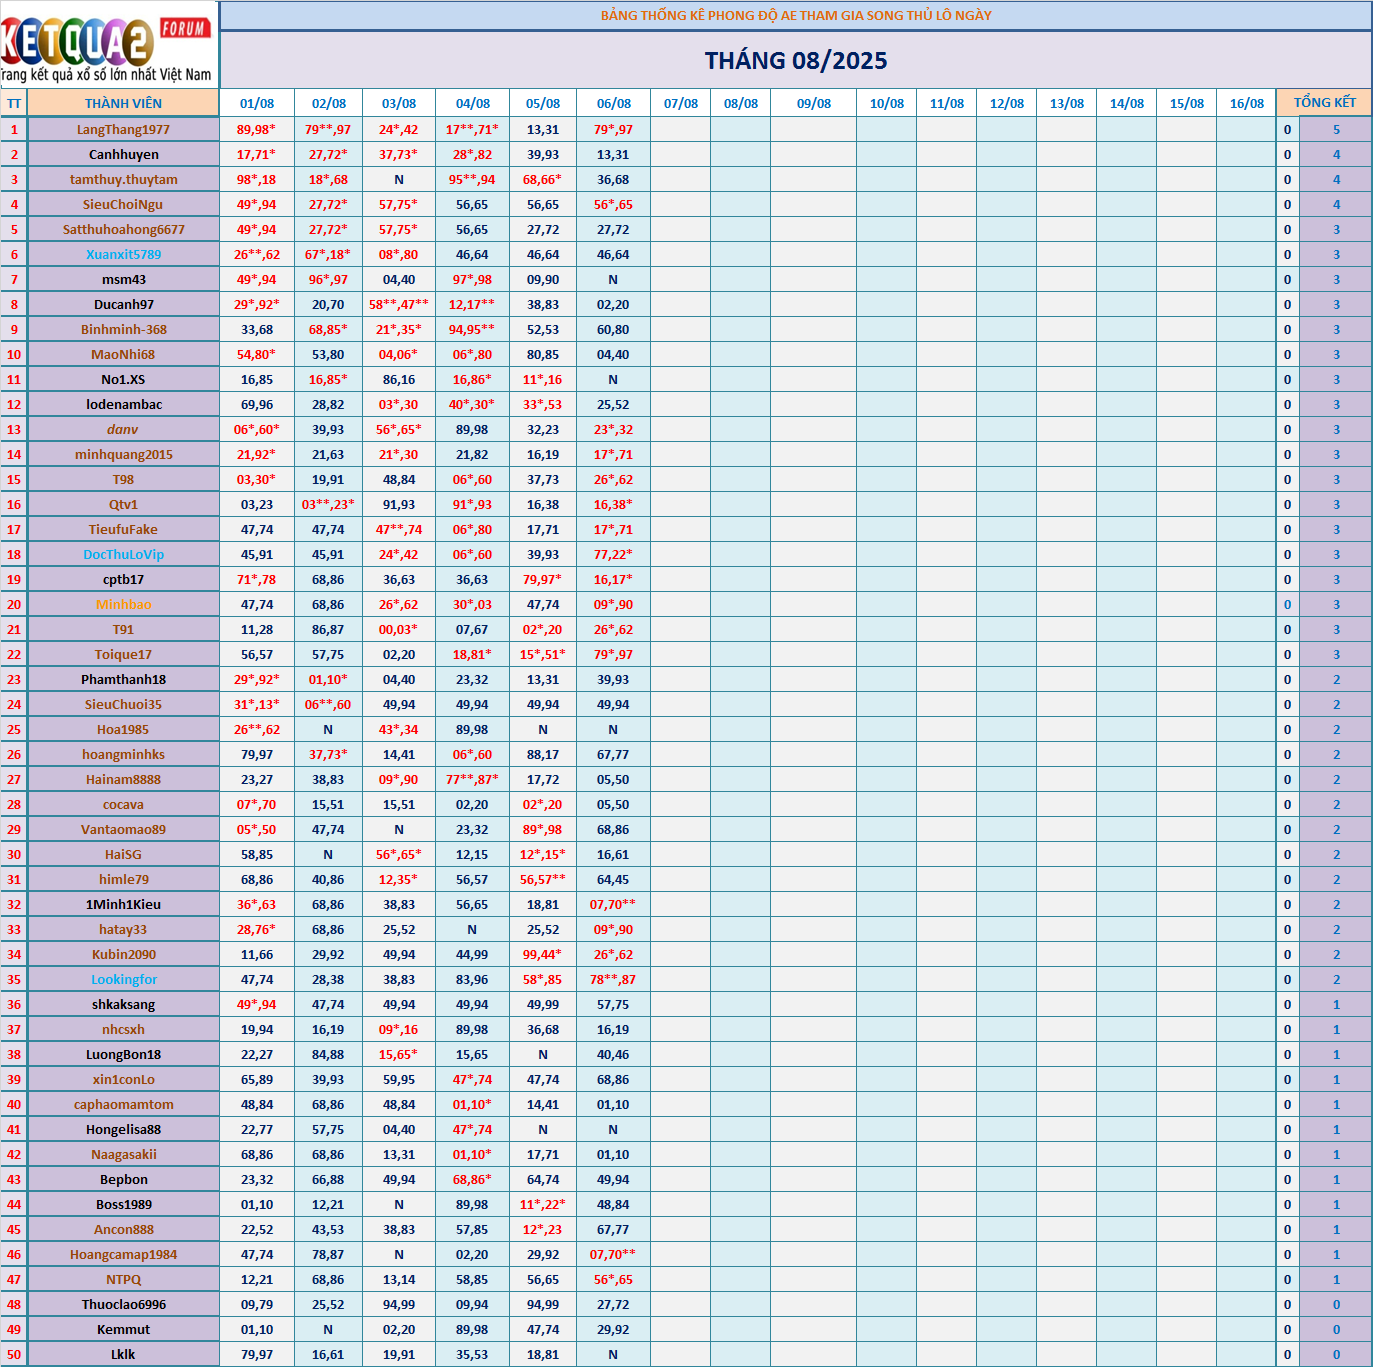The height and width of the screenshot is (1367, 1373).
Task: Click the Lklk member name
Action: point(123,1354)
